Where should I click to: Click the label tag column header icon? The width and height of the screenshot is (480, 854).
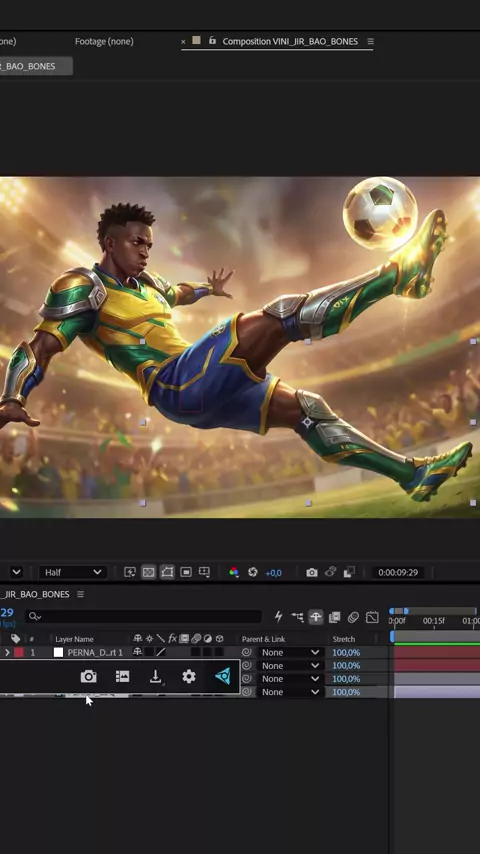tap(15, 639)
